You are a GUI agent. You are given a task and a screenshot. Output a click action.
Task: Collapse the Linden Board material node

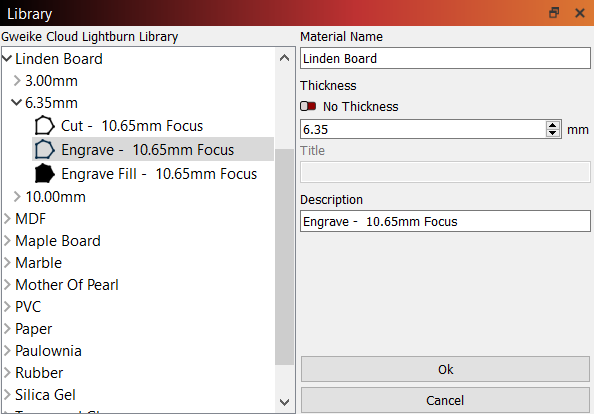[7, 58]
